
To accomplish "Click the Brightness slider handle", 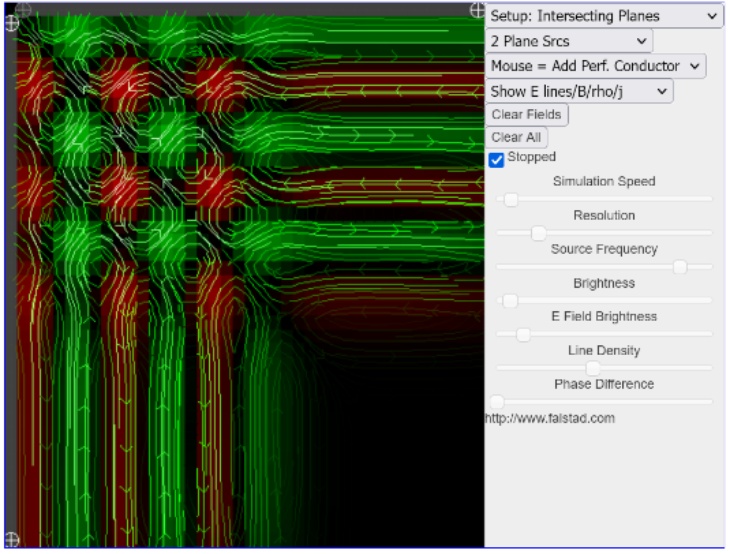I will (509, 300).
